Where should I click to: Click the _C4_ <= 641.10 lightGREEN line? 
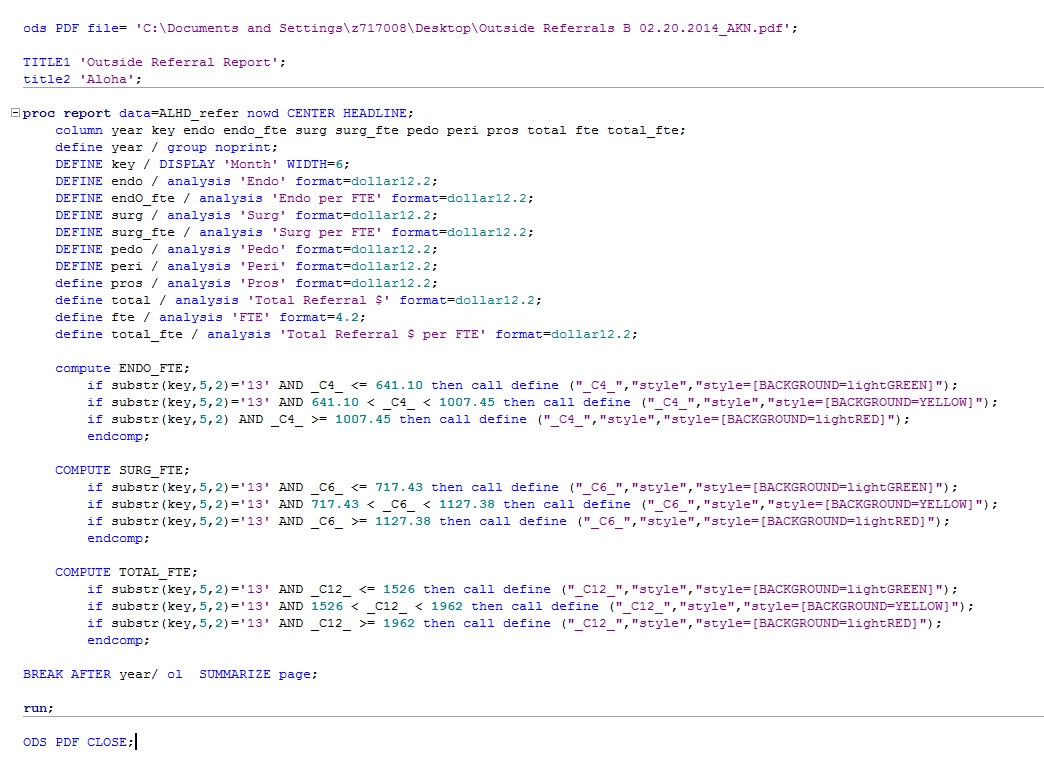click(x=523, y=386)
